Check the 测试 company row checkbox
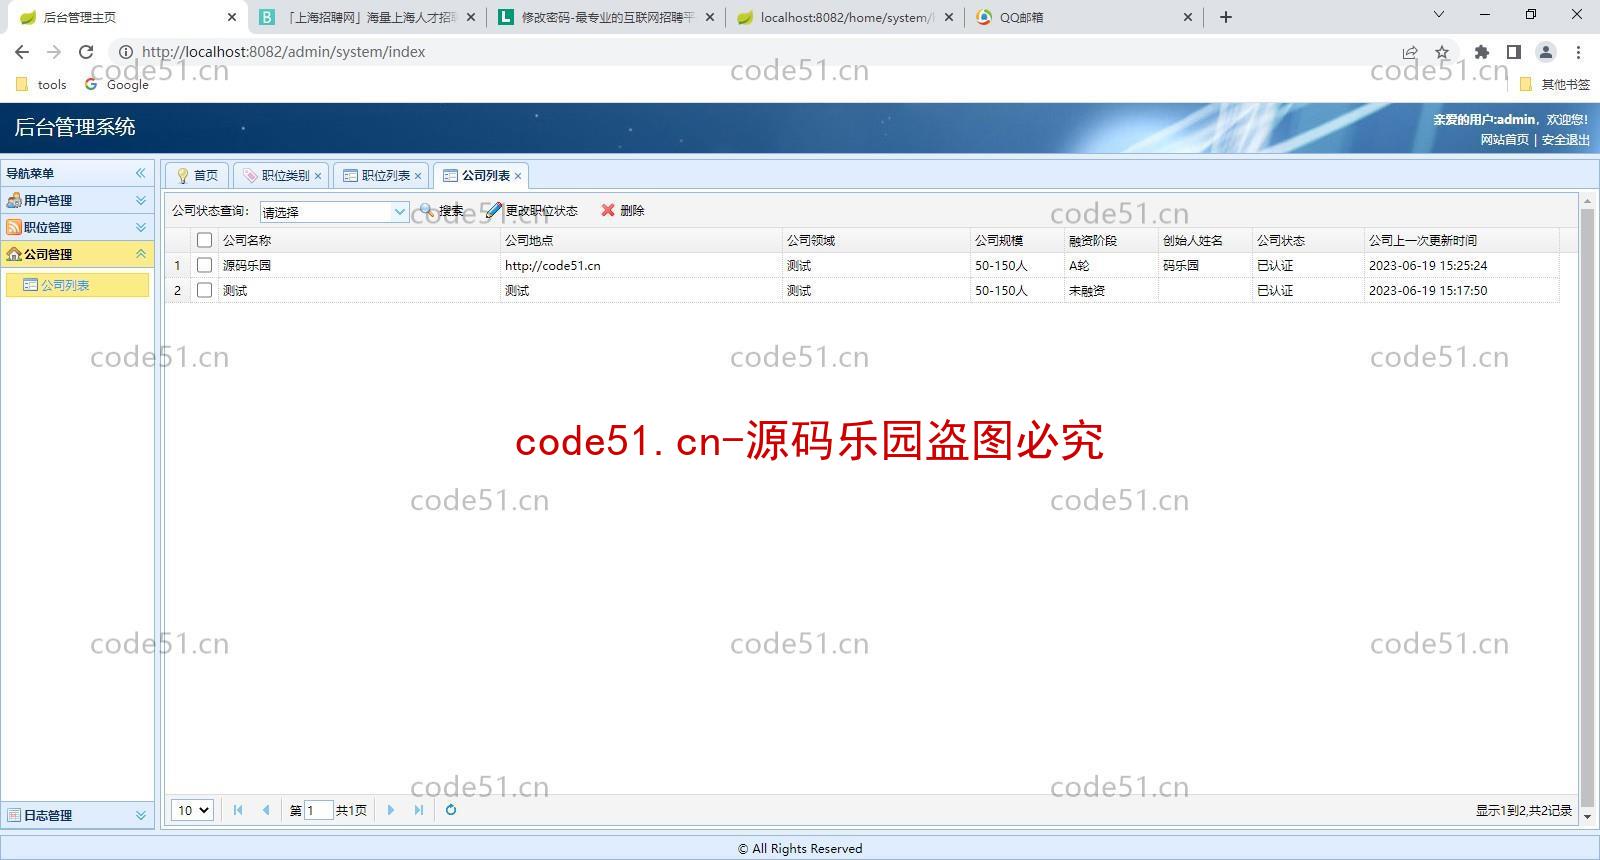This screenshot has height=860, width=1600. coord(204,290)
